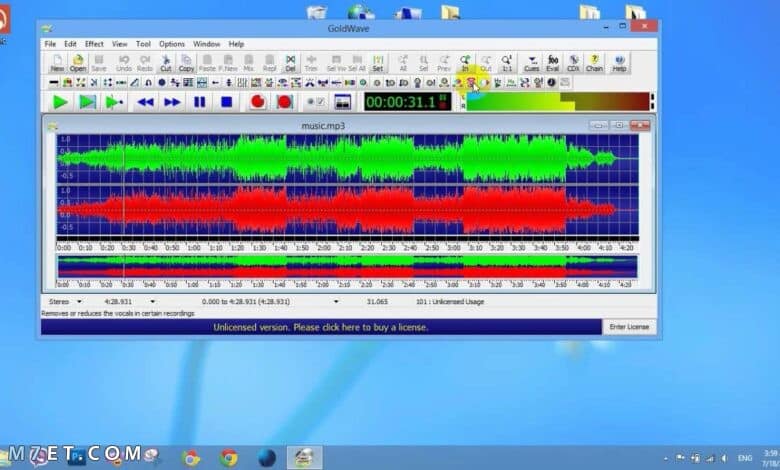The height and width of the screenshot is (470, 780).
Task: Click the '101 : Unlicensed Usage' status text
Action: [x=450, y=301]
